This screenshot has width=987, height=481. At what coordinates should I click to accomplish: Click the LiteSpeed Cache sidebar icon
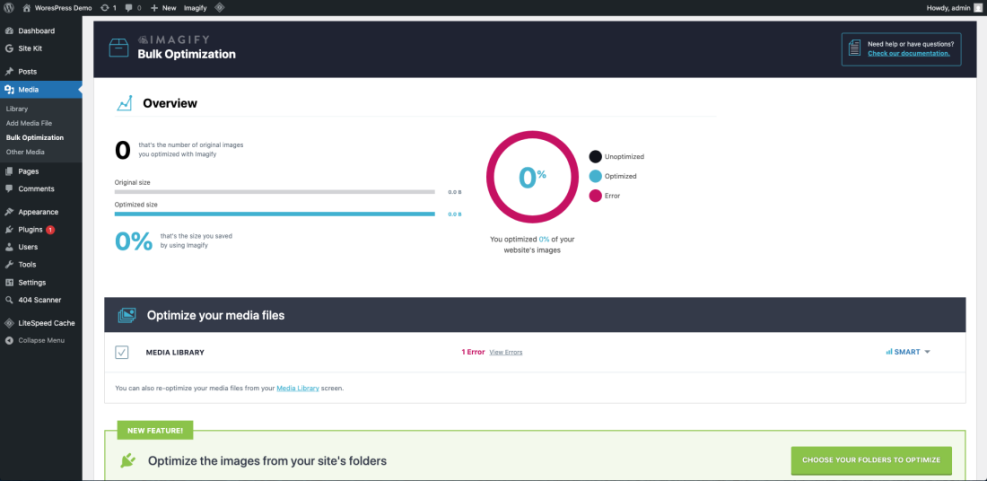point(9,323)
